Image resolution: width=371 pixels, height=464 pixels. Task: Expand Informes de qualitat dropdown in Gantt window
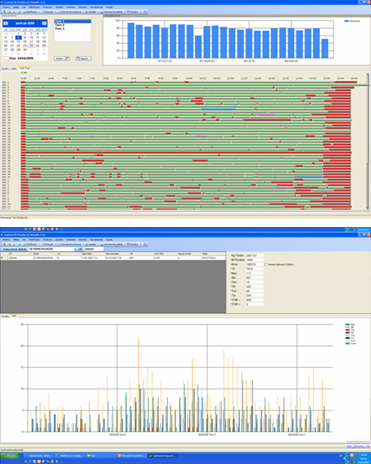pos(125,12)
